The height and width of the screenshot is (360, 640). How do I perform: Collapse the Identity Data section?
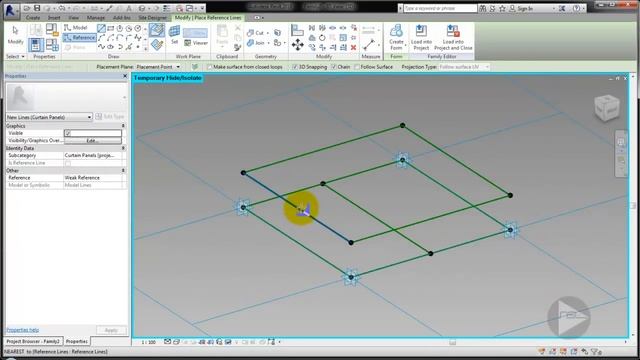(x=123, y=148)
